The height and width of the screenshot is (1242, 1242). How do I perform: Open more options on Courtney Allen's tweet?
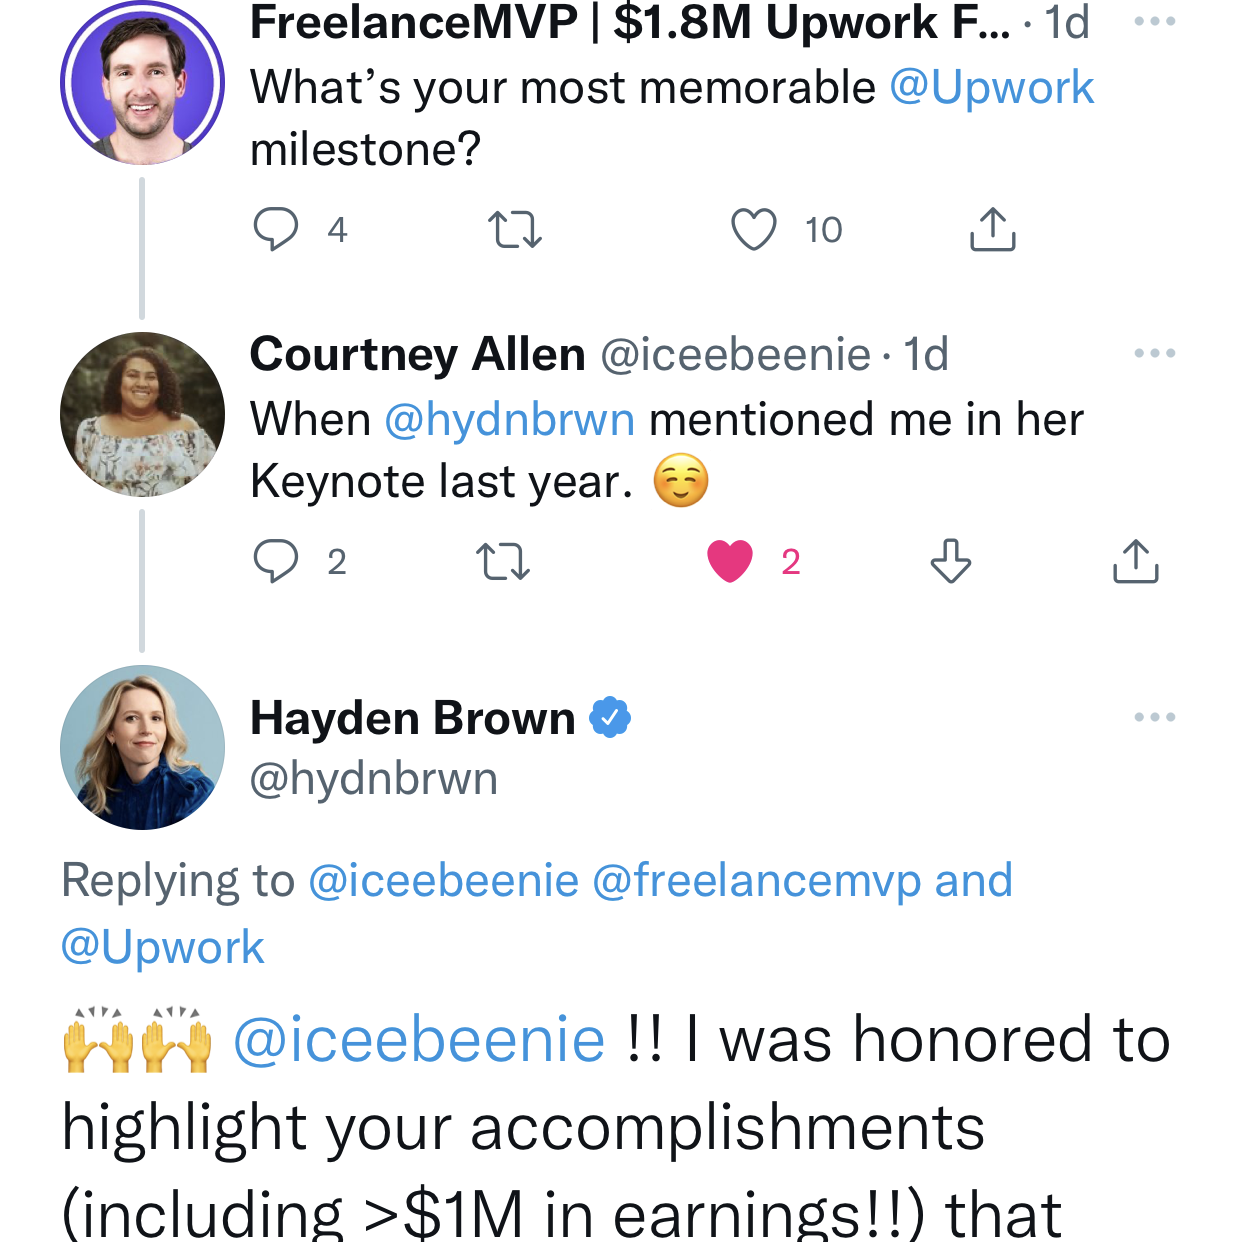click(x=1155, y=353)
